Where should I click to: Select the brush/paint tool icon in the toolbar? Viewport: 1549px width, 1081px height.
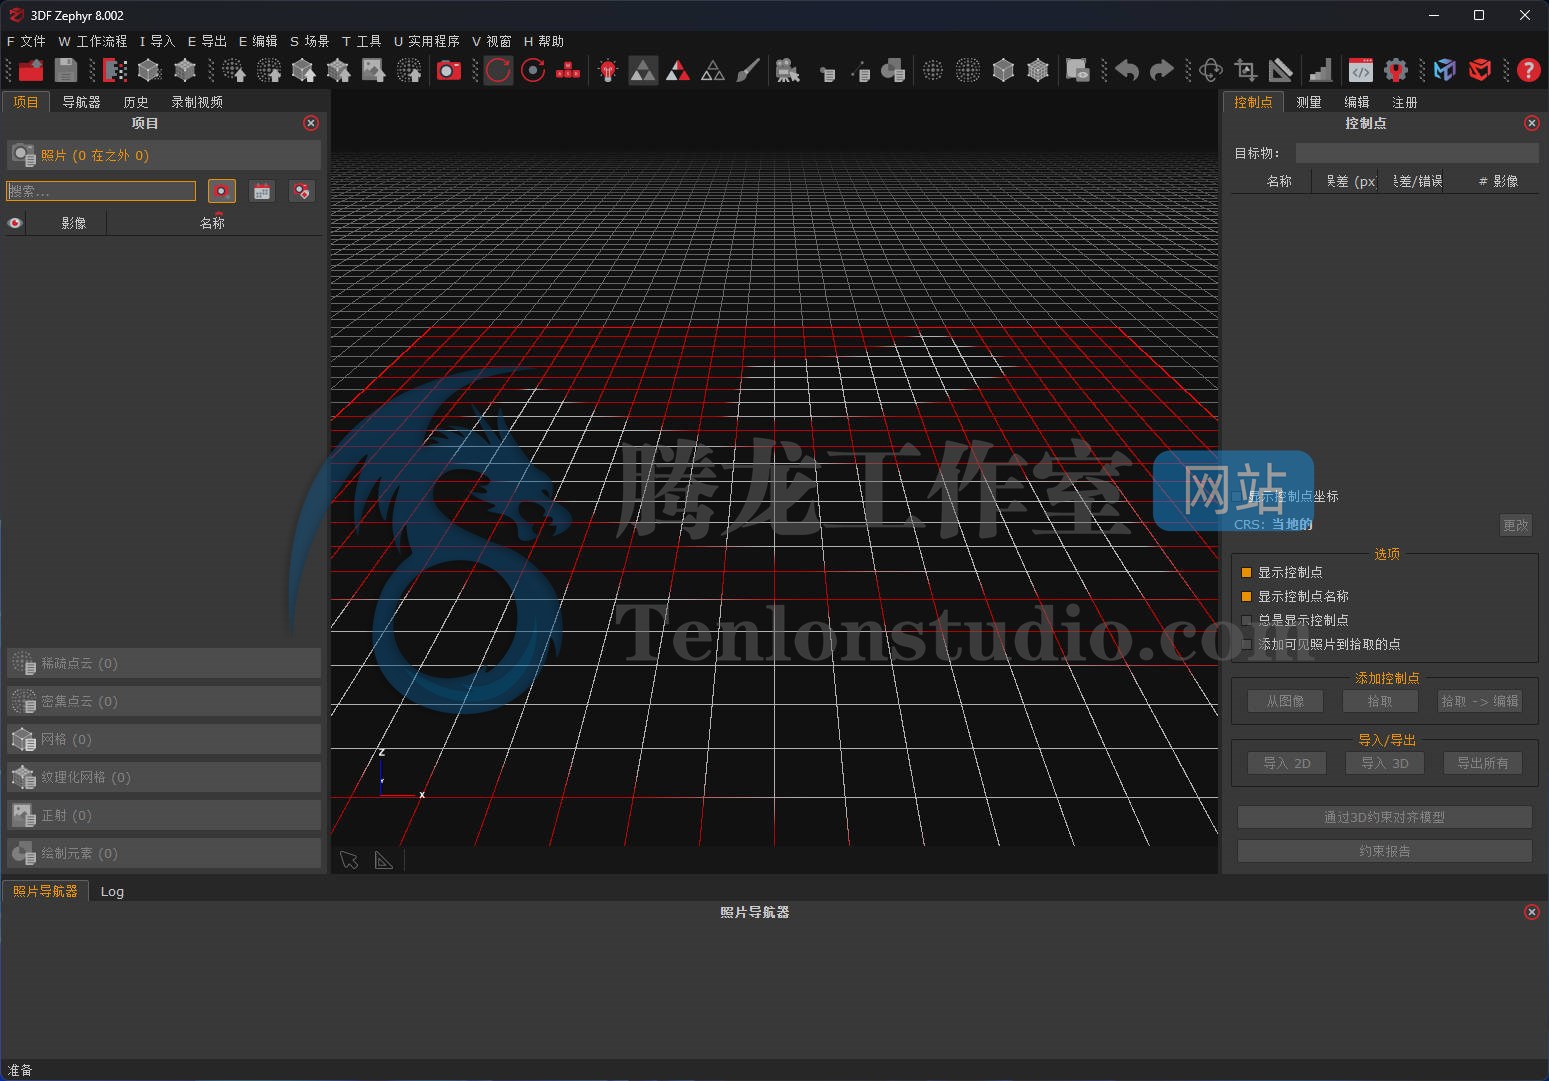pyautogui.click(x=748, y=70)
